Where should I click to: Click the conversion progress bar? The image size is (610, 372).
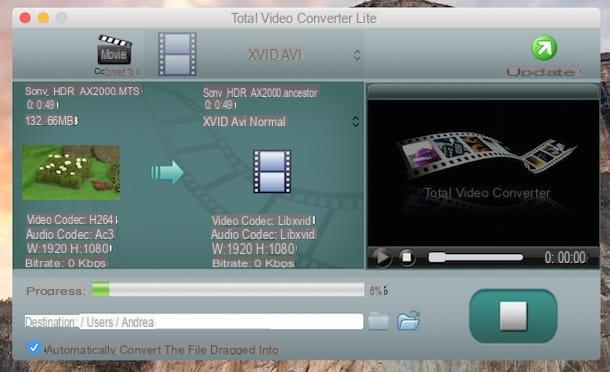[x=228, y=290]
